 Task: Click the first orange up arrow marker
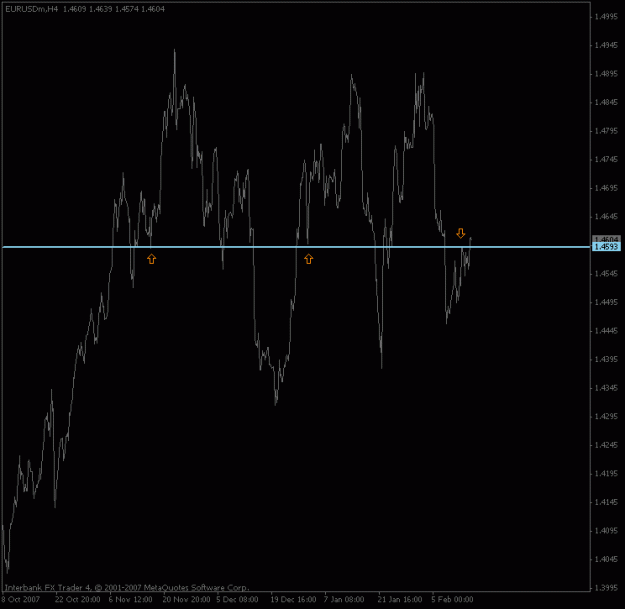click(x=151, y=259)
